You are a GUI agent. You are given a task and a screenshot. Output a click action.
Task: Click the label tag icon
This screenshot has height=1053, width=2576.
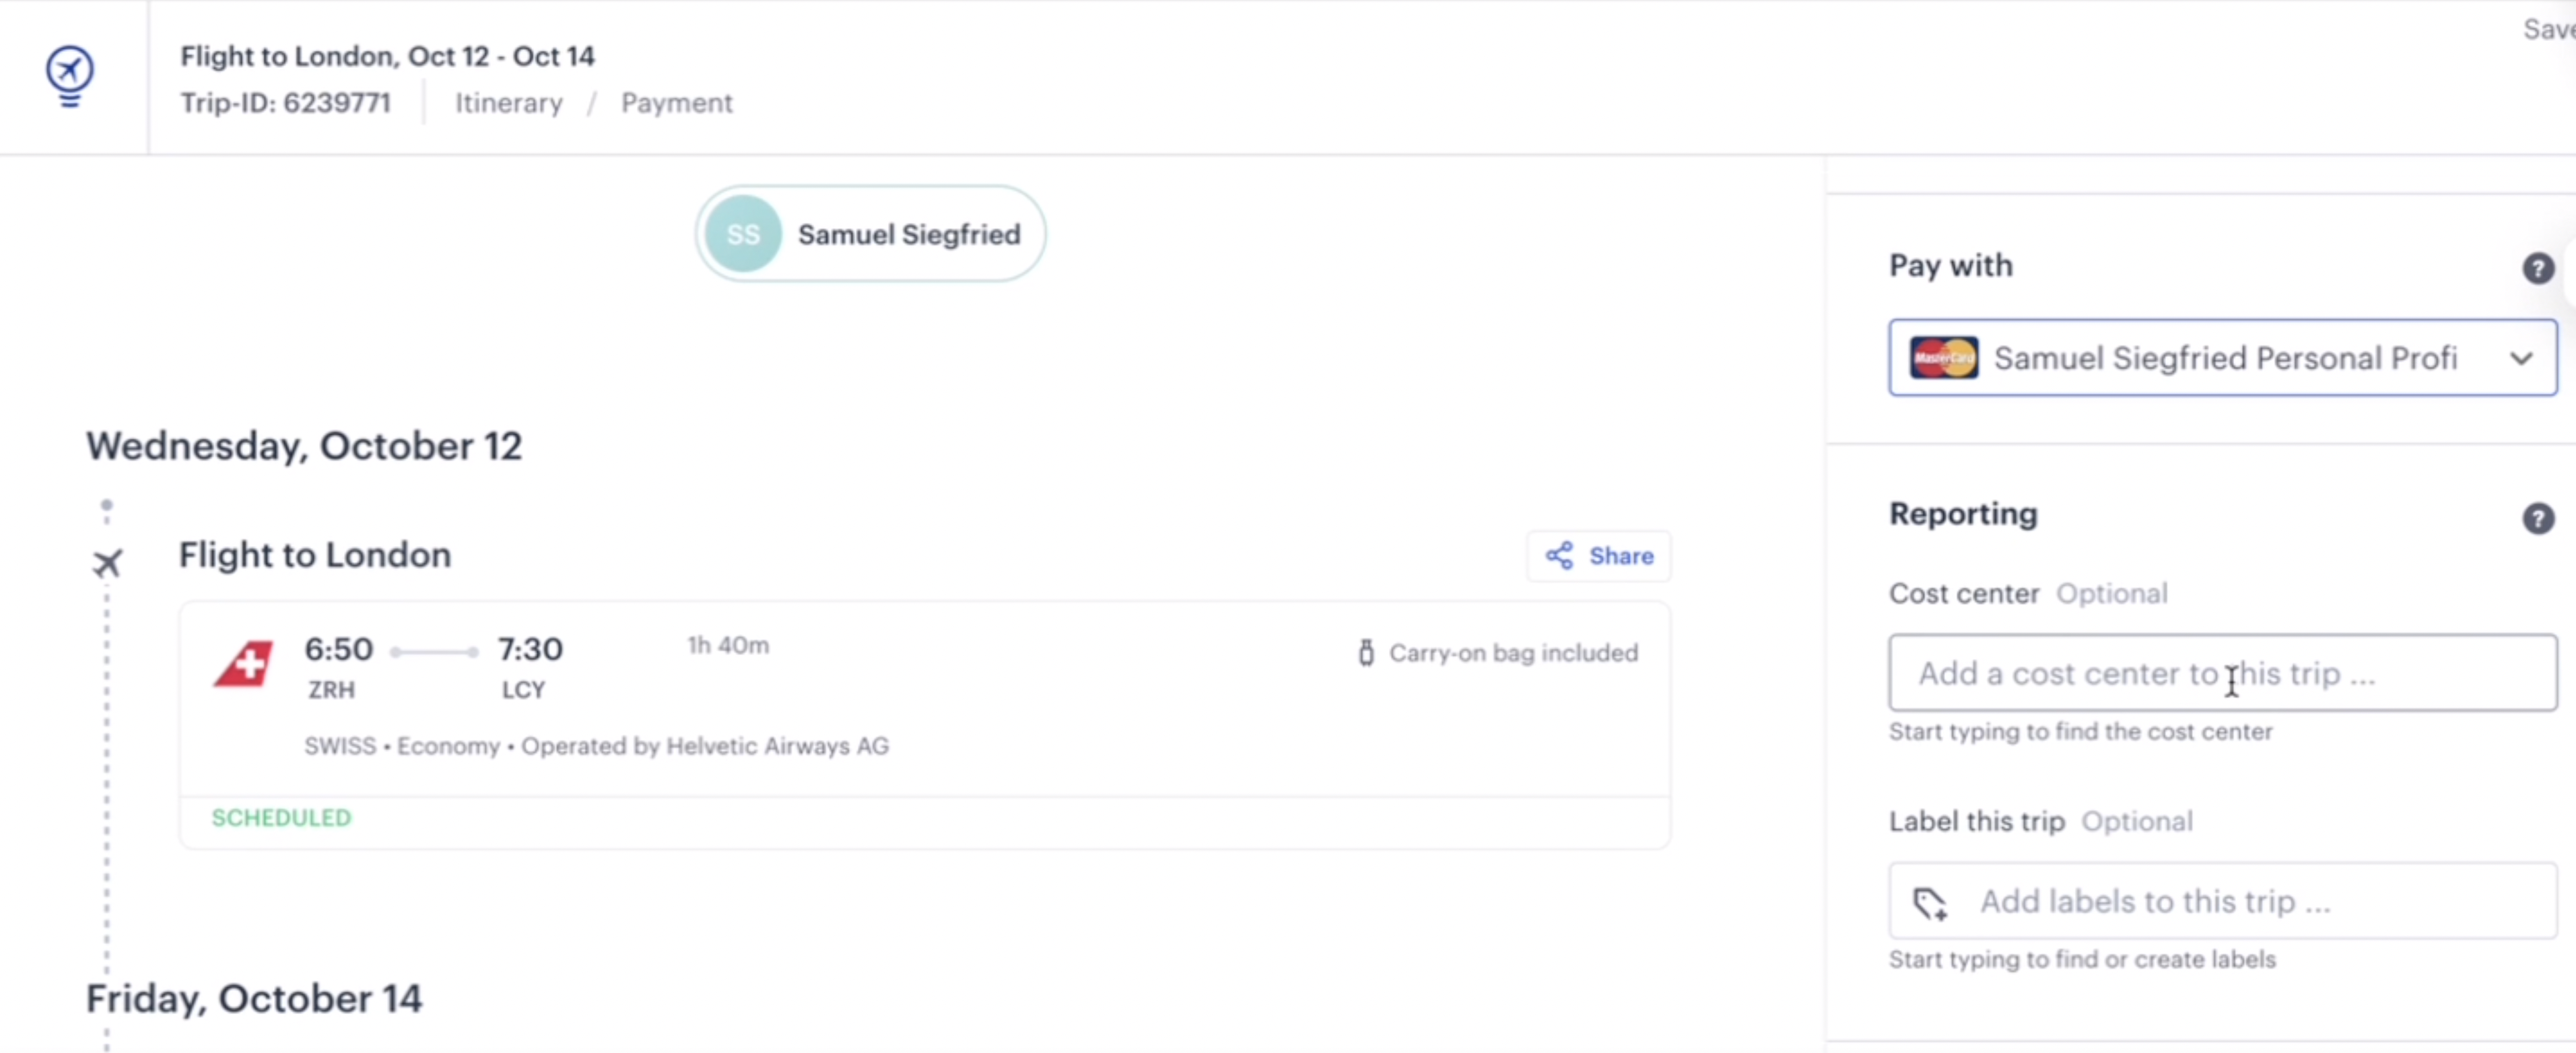[1929, 903]
